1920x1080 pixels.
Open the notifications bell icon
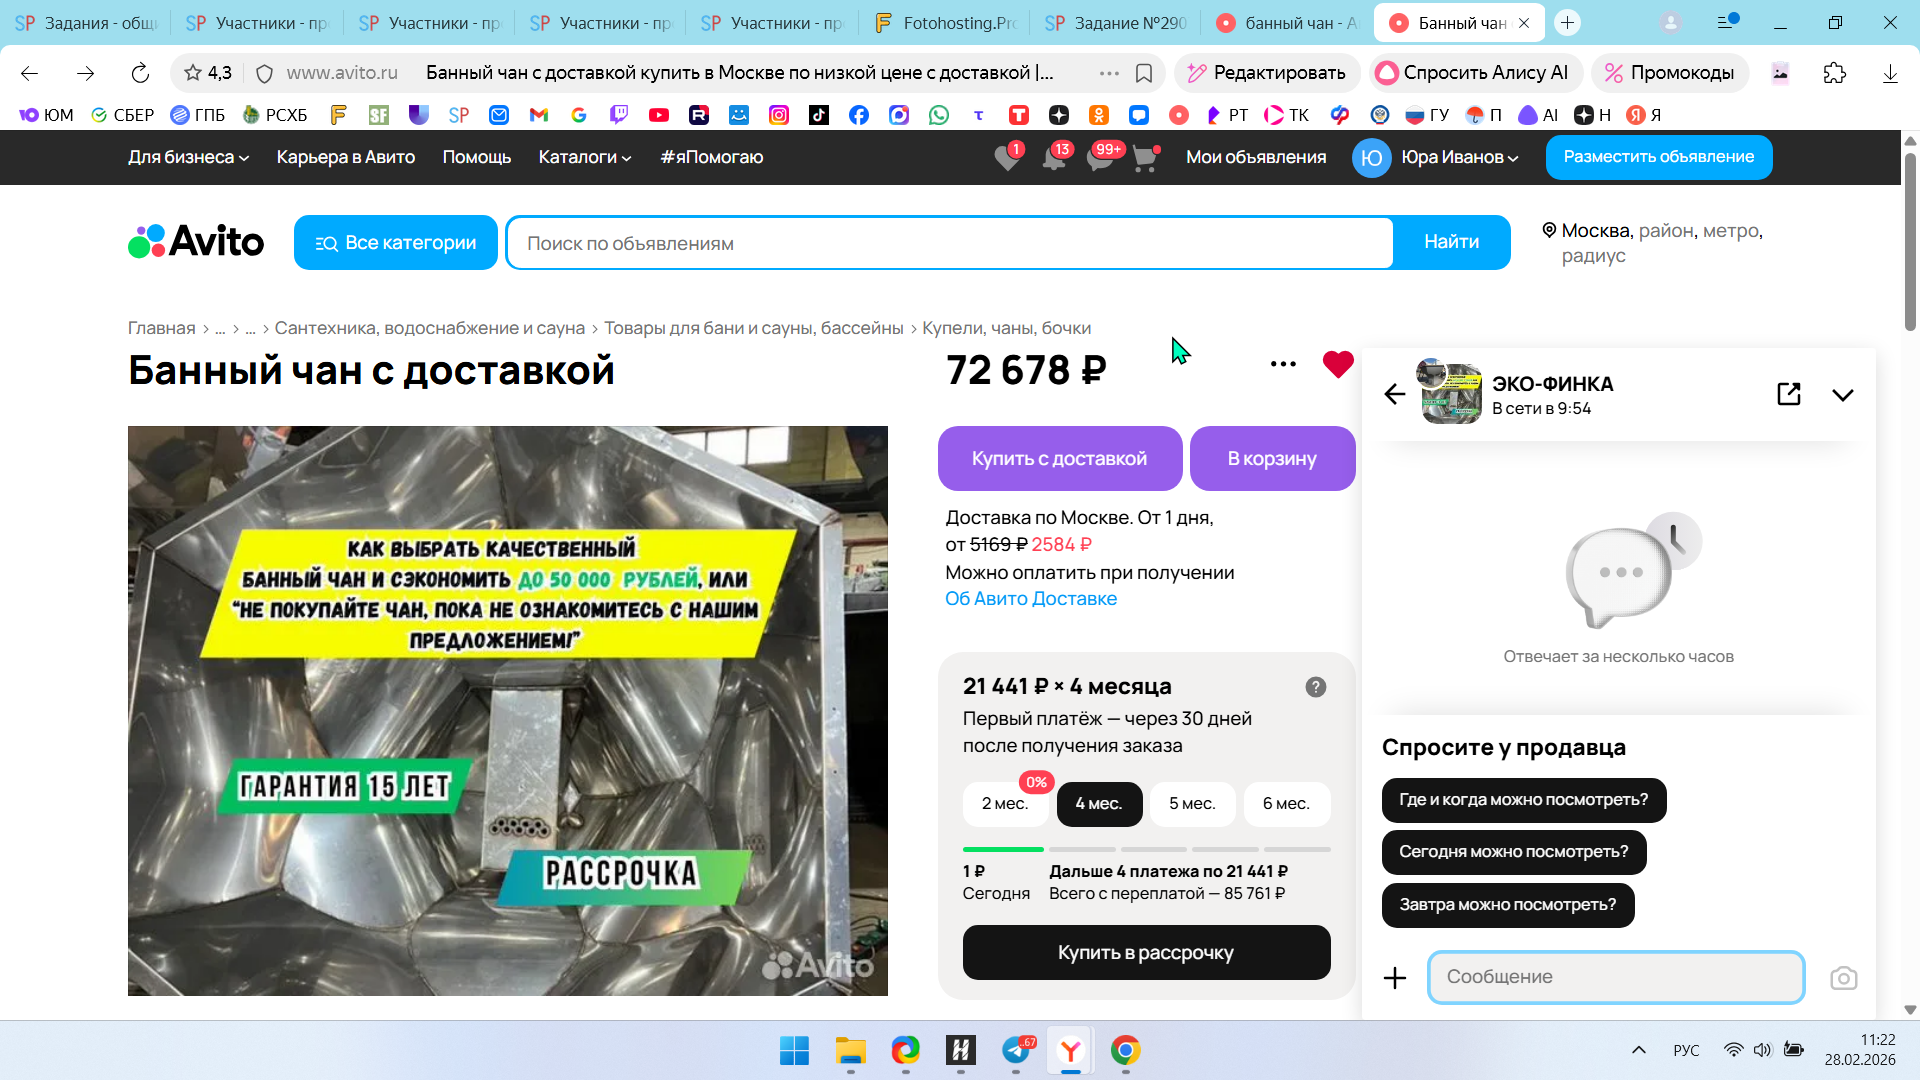tap(1053, 158)
